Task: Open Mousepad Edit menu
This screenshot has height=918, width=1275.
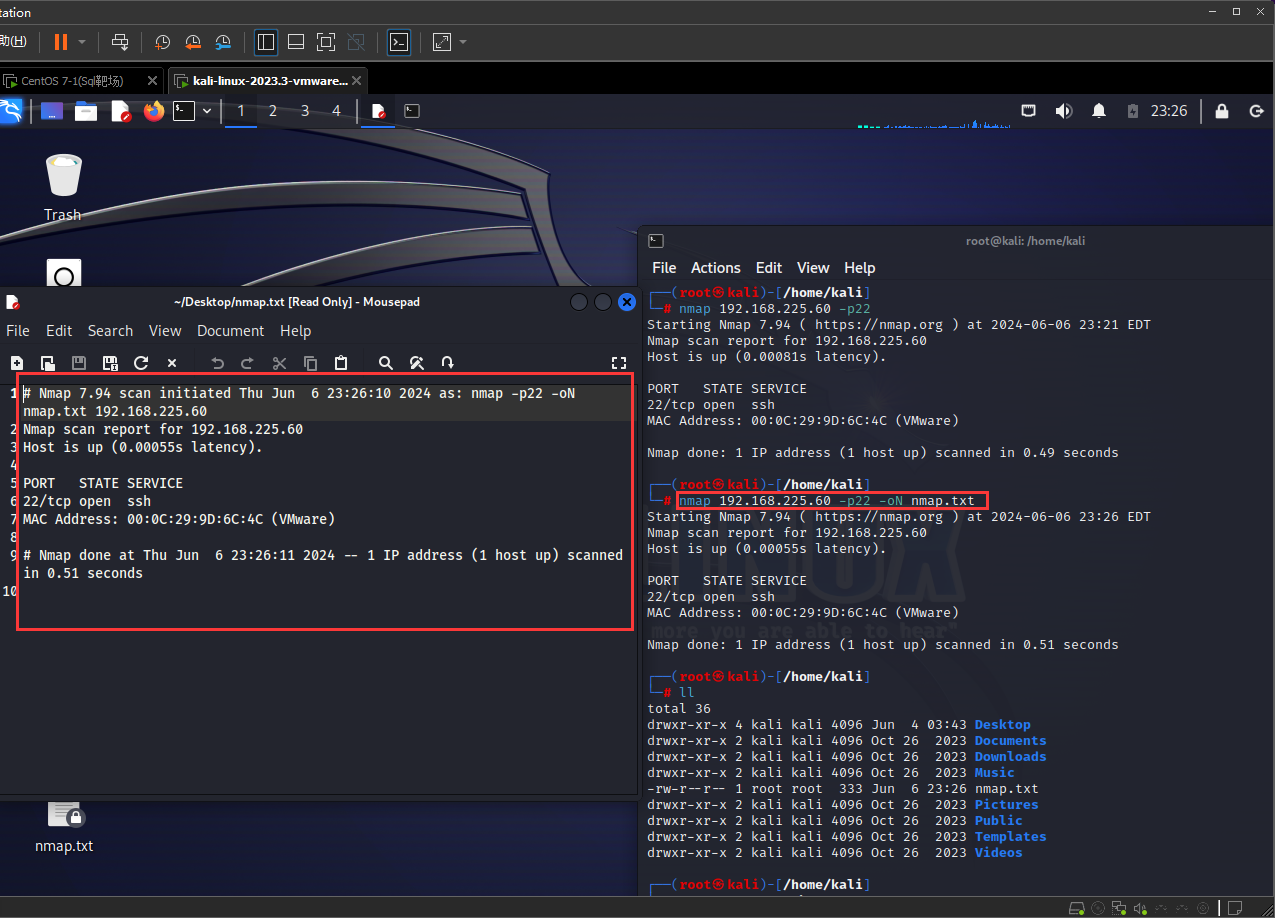Action: click(x=59, y=331)
